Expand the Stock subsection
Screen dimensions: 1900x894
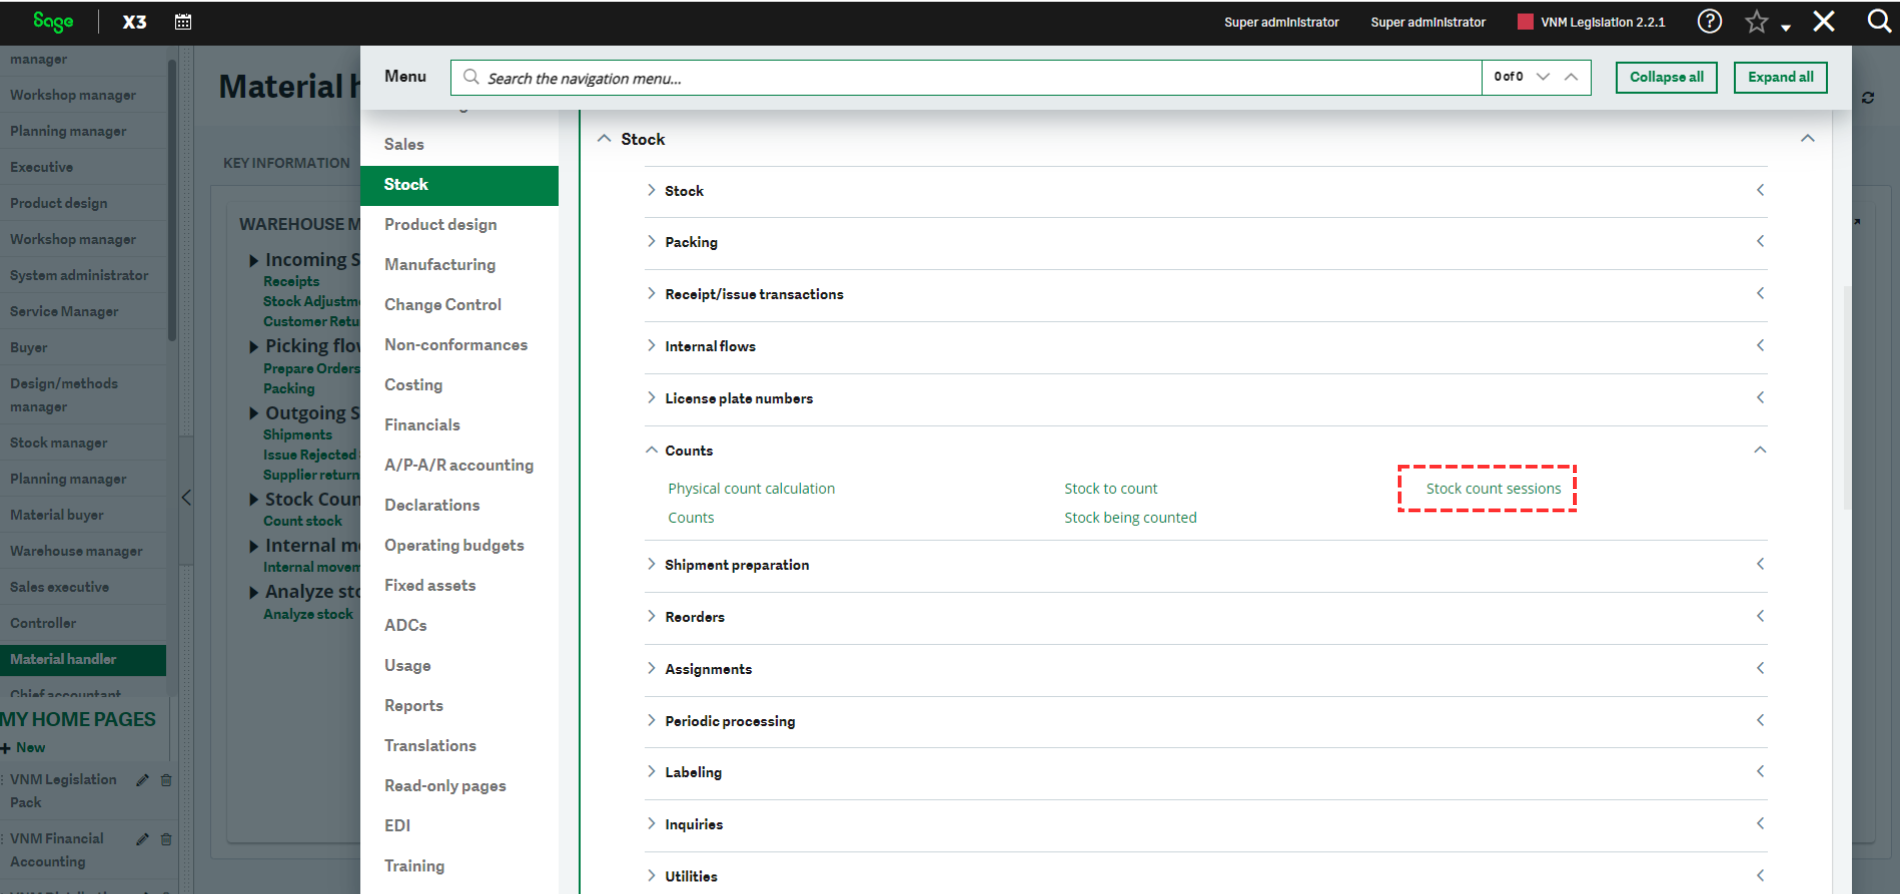[651, 190]
